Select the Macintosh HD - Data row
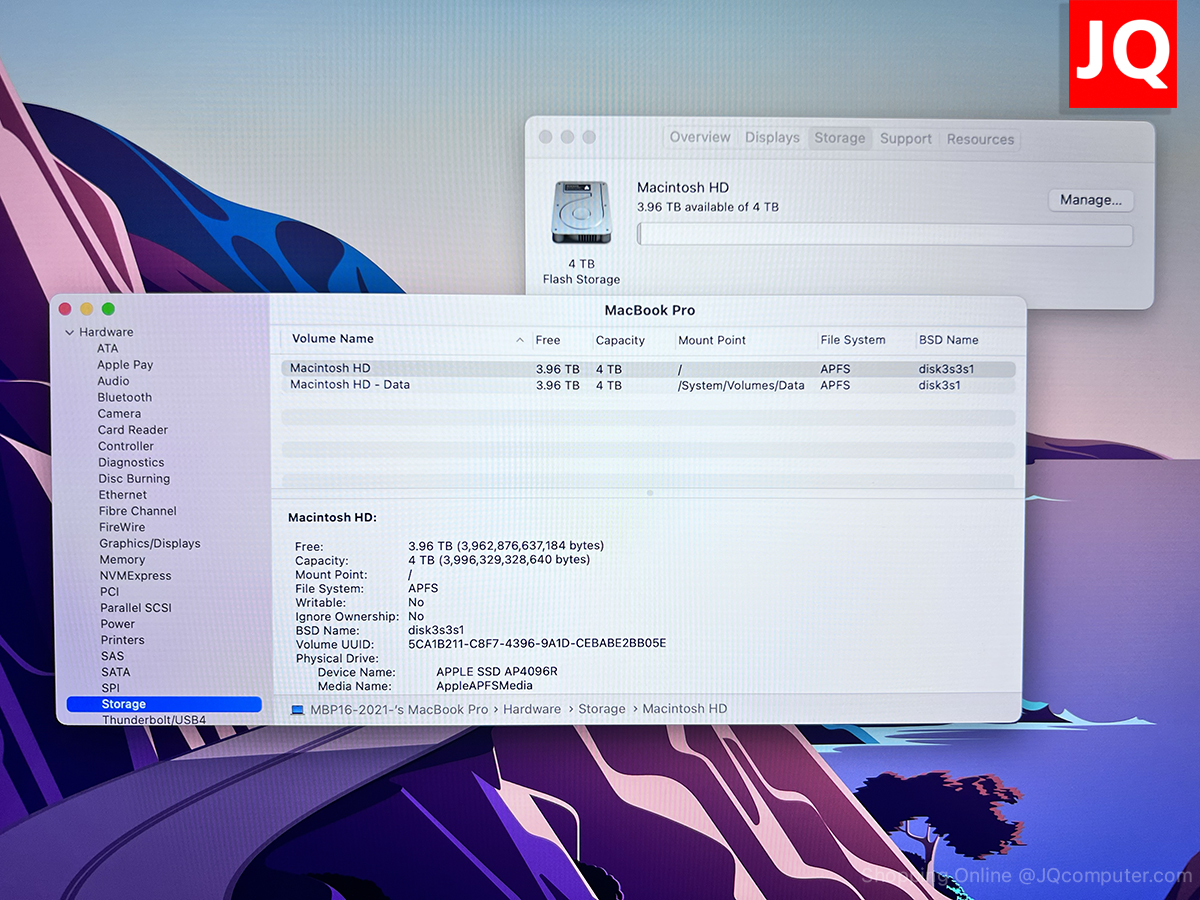Screen dimensions: 1200x900 pyautogui.click(x=648, y=385)
